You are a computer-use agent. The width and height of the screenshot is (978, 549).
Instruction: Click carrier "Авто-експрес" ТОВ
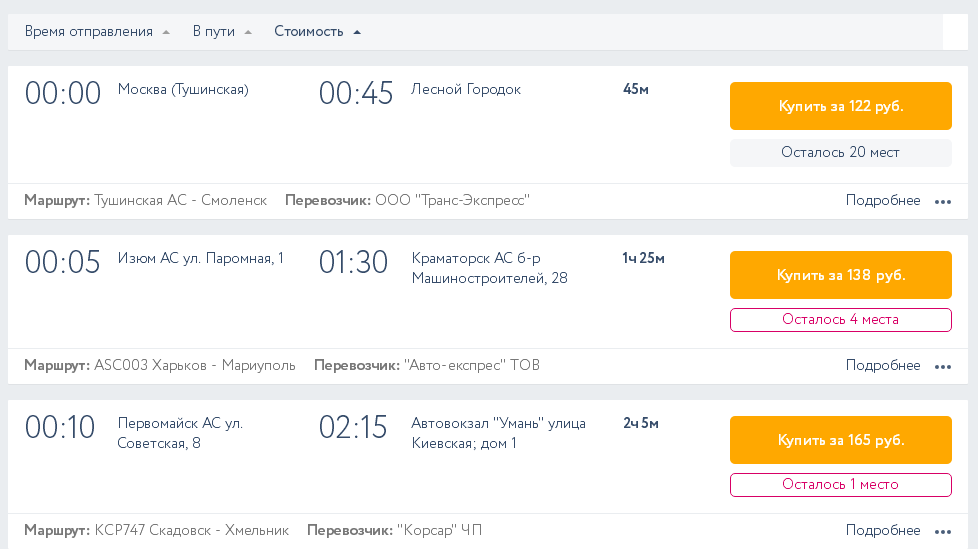point(471,366)
